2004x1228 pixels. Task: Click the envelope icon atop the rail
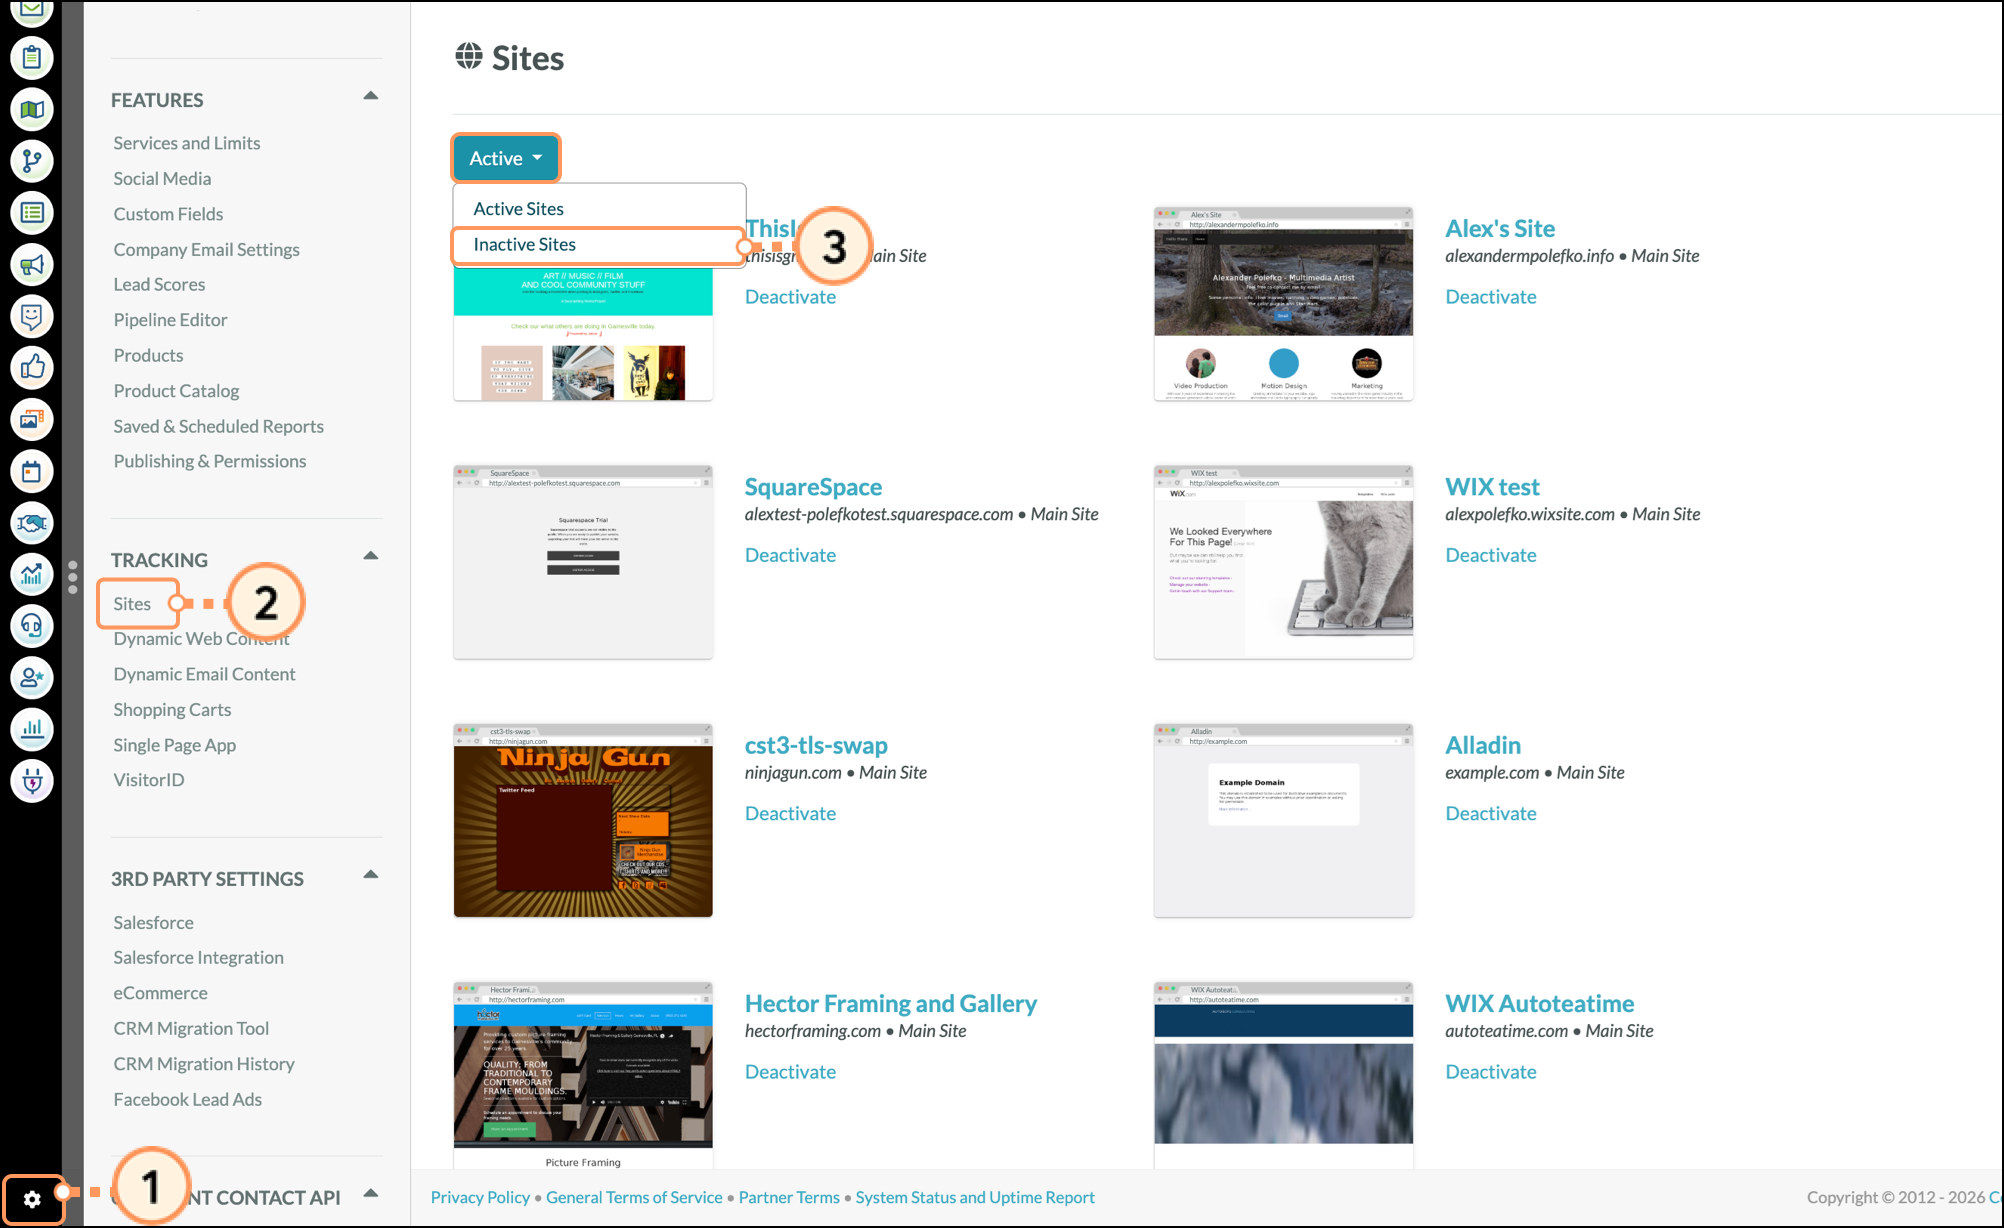point(32,11)
